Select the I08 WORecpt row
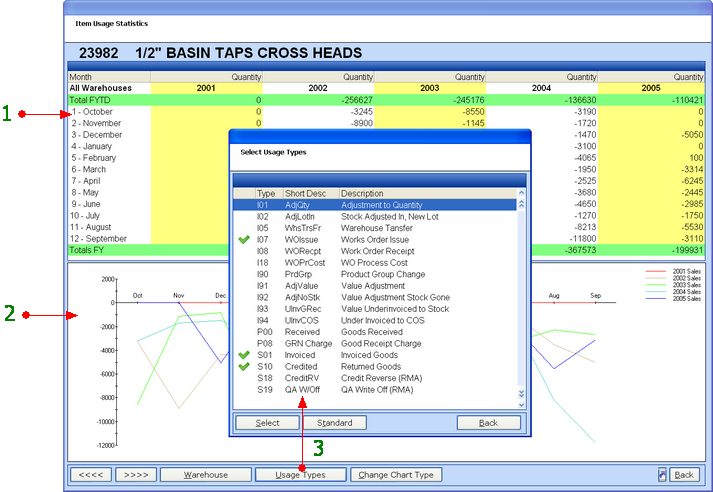Screen dimensions: 713x492 tap(375, 251)
